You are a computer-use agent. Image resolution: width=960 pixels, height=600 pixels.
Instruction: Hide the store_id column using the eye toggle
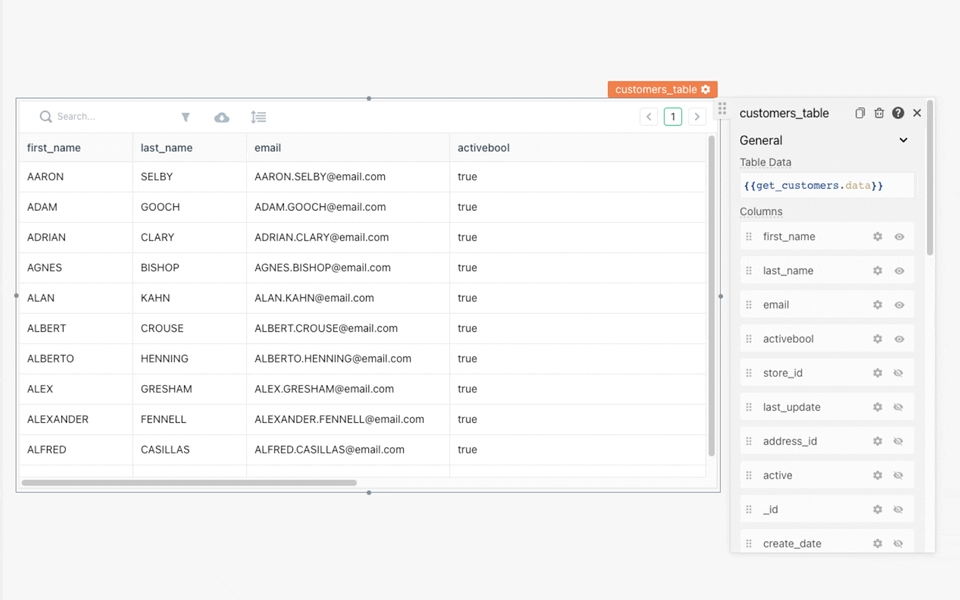pos(899,372)
